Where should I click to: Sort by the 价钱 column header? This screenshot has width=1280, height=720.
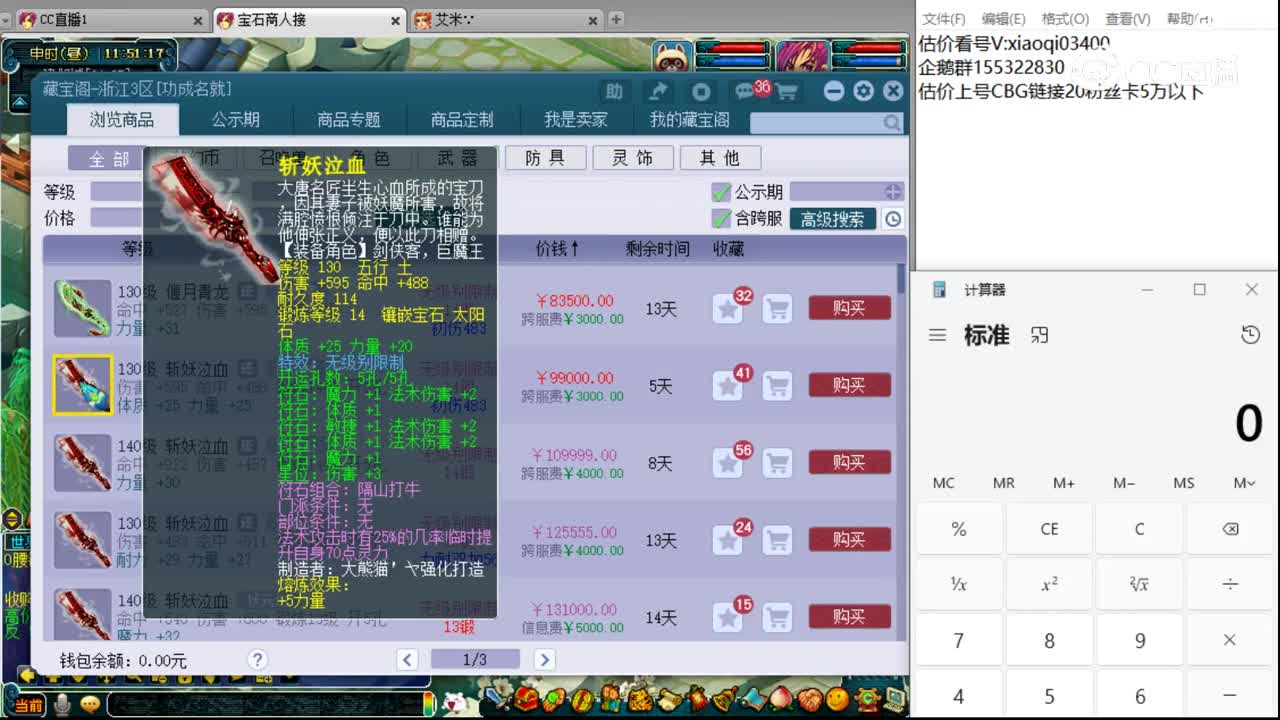click(558, 249)
